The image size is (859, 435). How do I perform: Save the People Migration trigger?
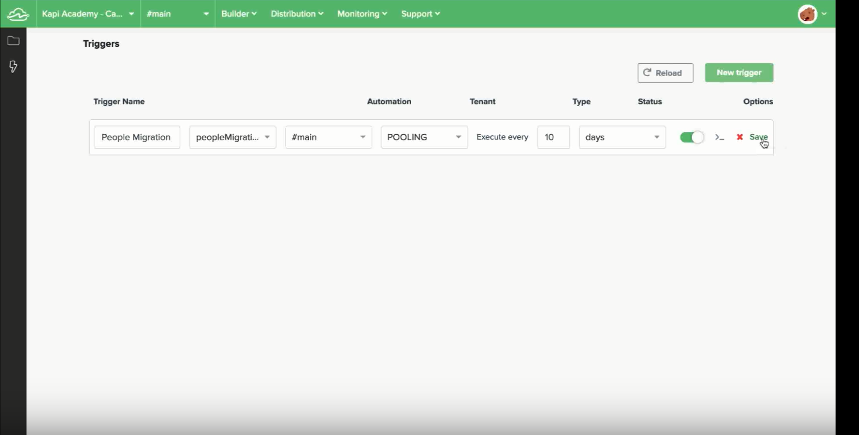pyautogui.click(x=759, y=137)
